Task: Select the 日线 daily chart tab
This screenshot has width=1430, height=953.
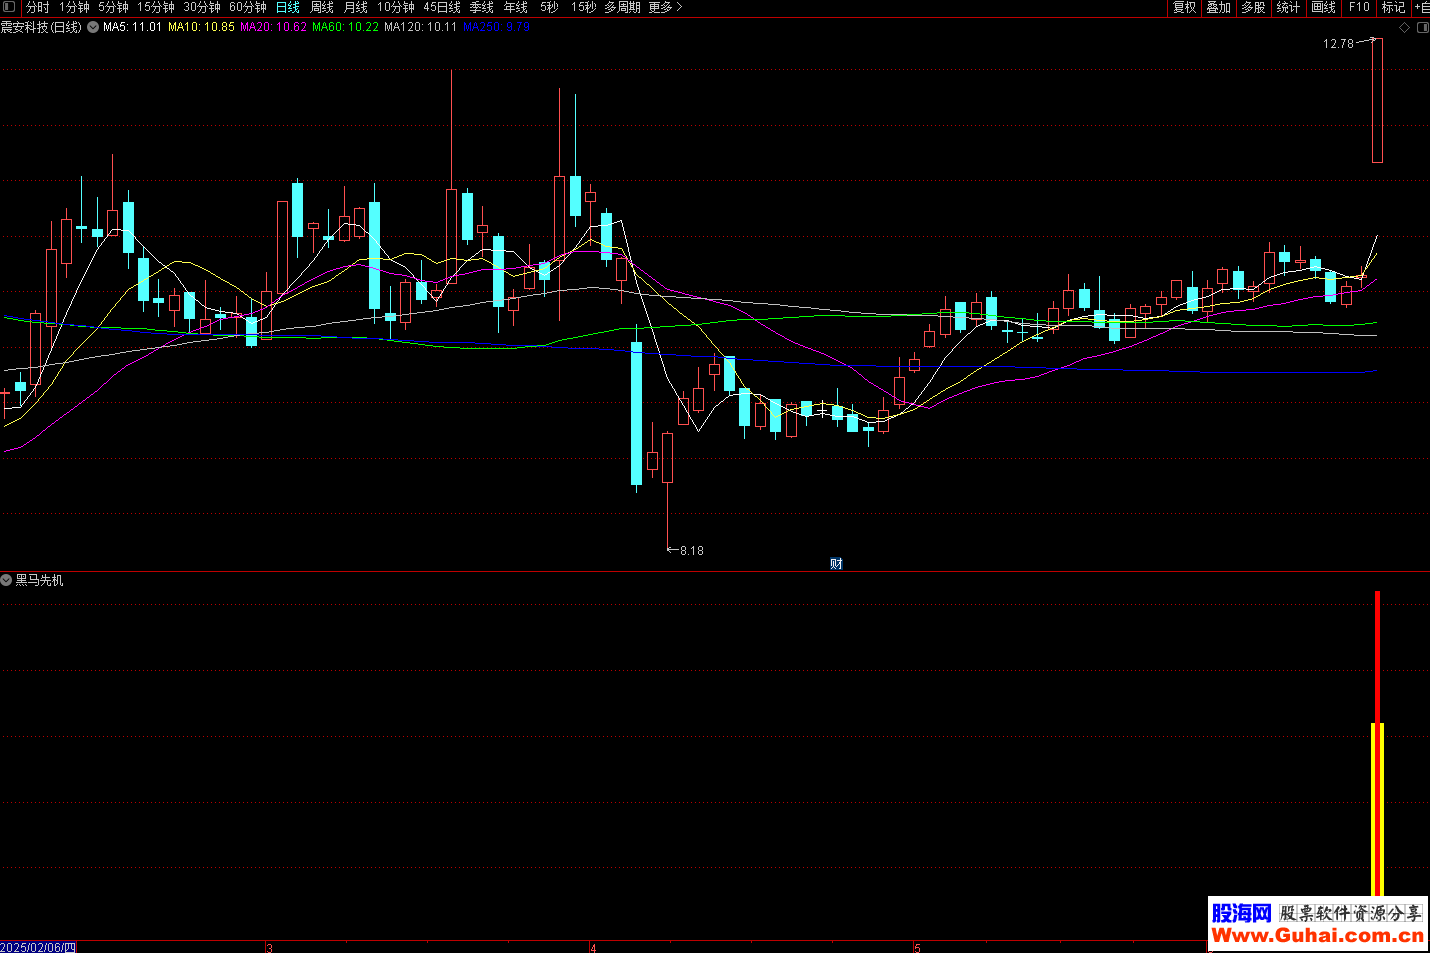Action: (x=288, y=7)
